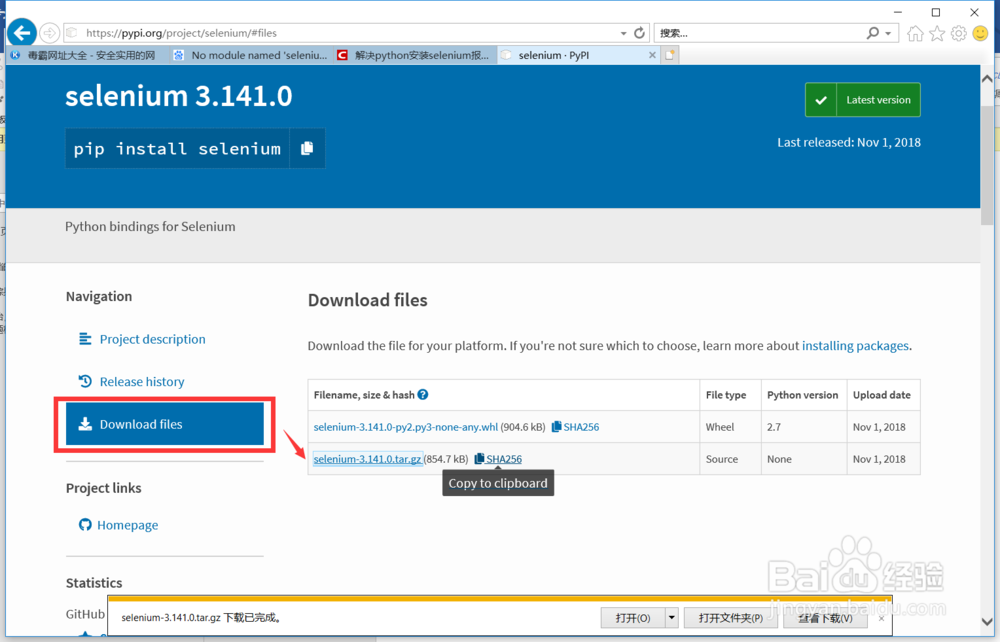The width and height of the screenshot is (1000, 642).
Task: Click the selenium 3.141.0 heading
Action: pos(179,96)
